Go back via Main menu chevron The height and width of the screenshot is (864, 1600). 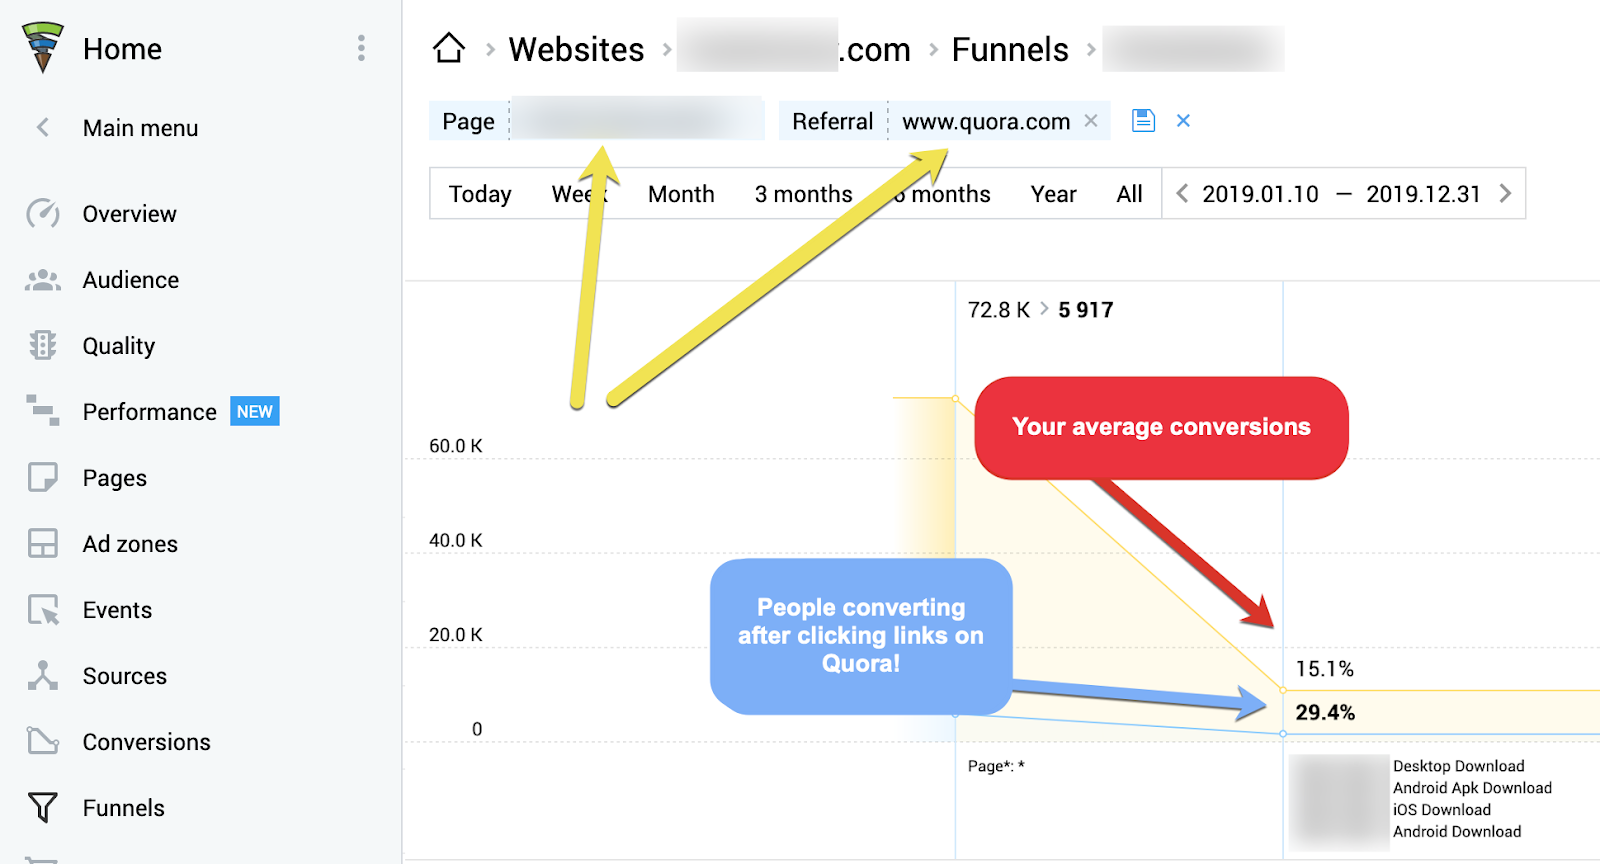(43, 127)
